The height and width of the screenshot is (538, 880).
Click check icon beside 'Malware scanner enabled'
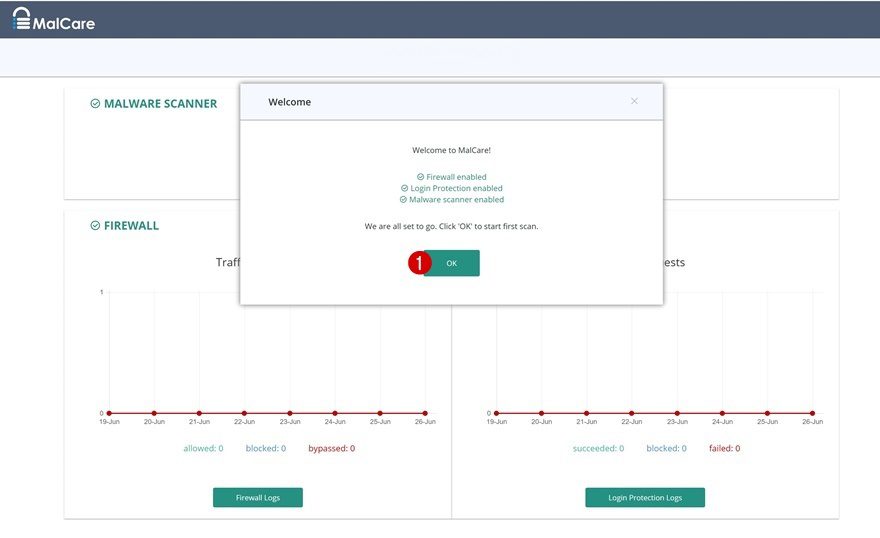[x=403, y=199]
